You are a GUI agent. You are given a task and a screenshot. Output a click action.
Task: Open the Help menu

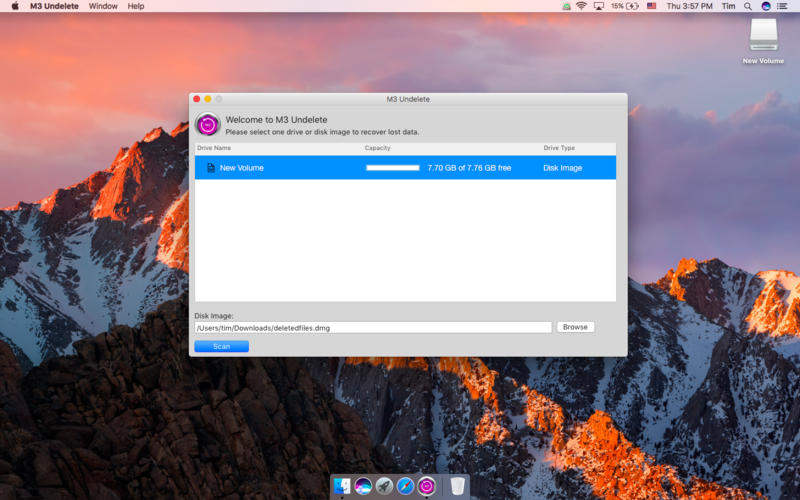click(136, 6)
